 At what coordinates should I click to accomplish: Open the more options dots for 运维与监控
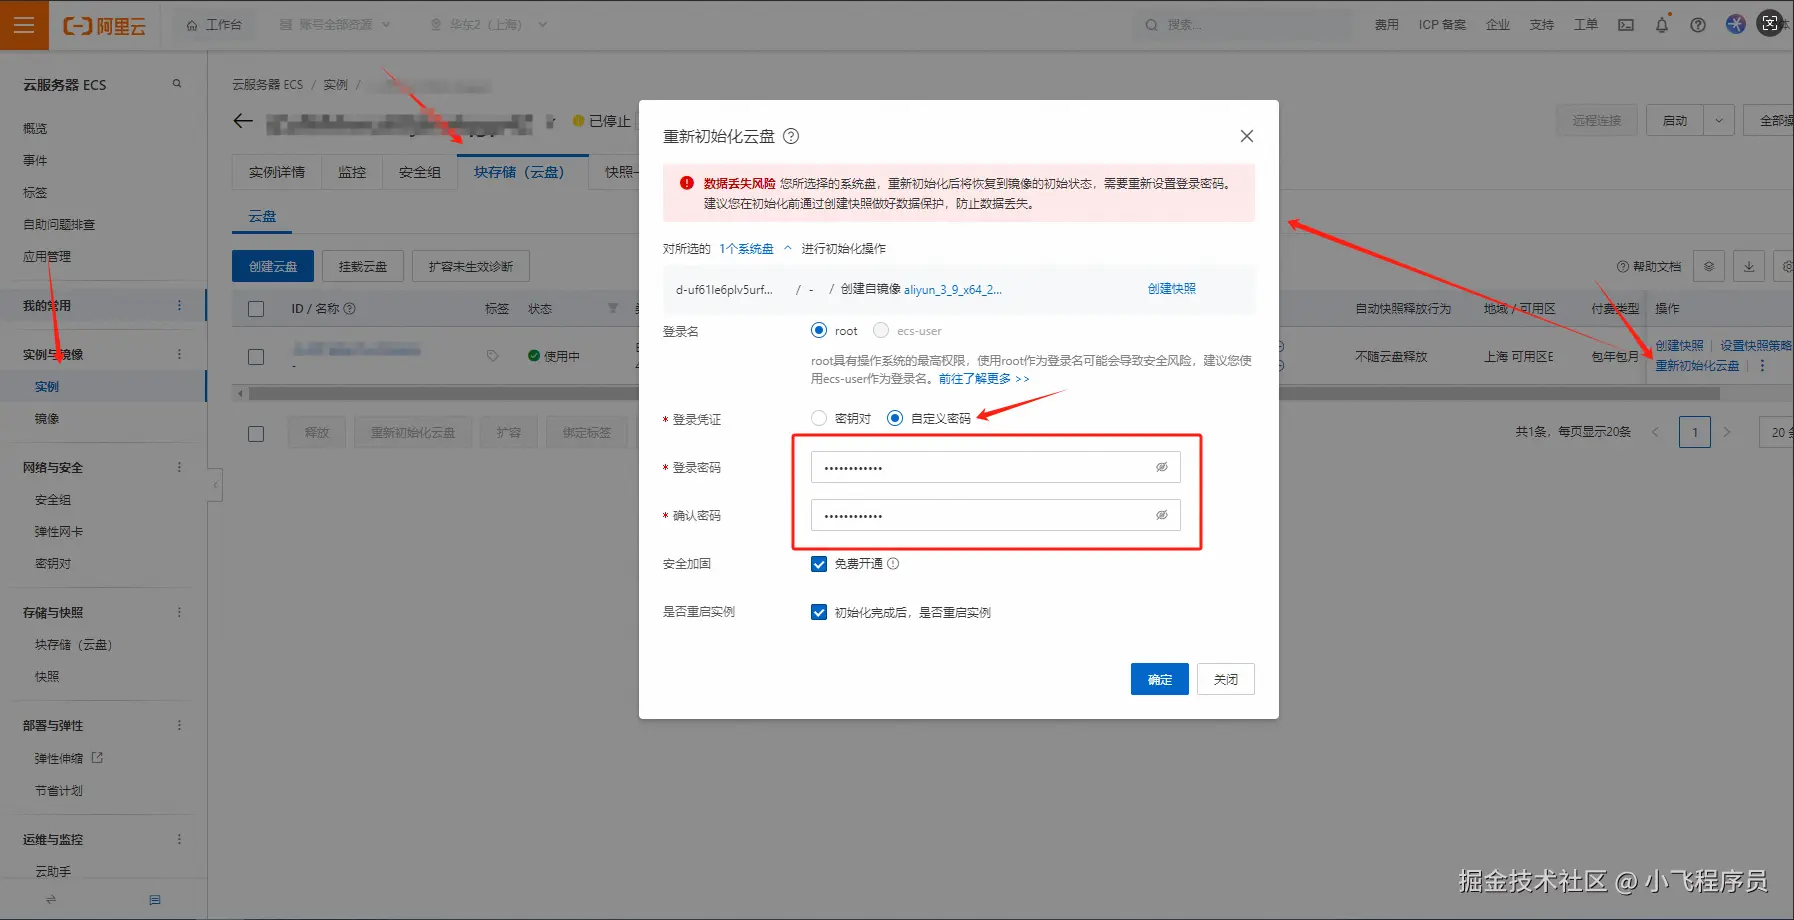(180, 839)
